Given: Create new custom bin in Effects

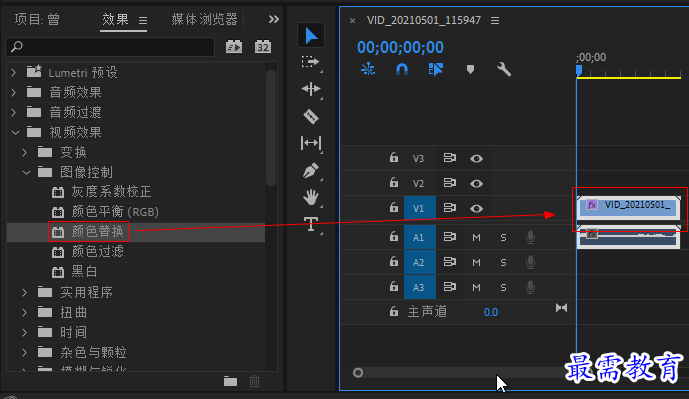Looking at the screenshot, I should pos(230,381).
